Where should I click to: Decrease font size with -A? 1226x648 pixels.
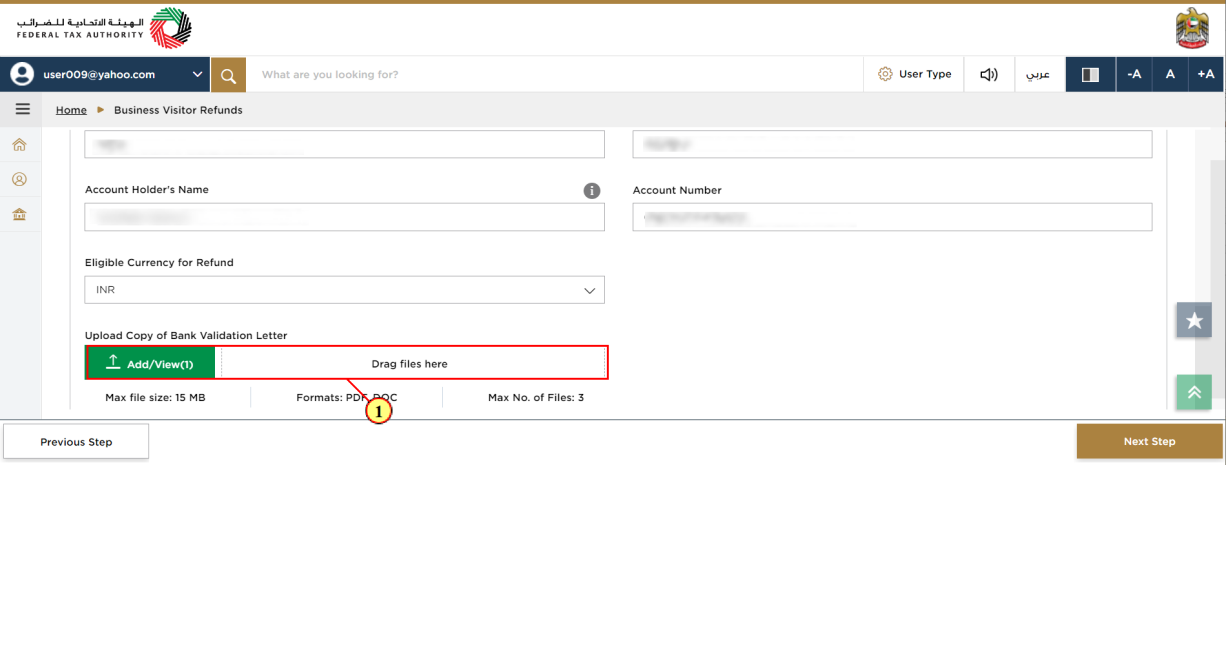[x=1134, y=75]
